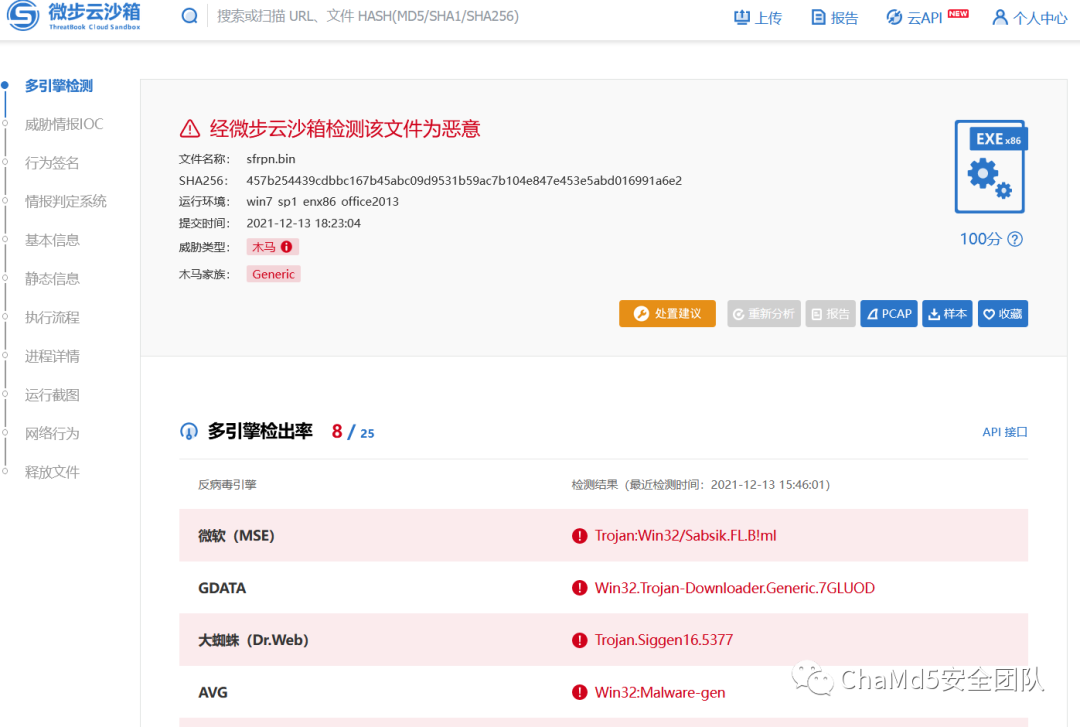Image resolution: width=1080 pixels, height=727 pixels.
Task: Click the Trojan.Siggen16.5377 detection result
Action: click(x=663, y=640)
